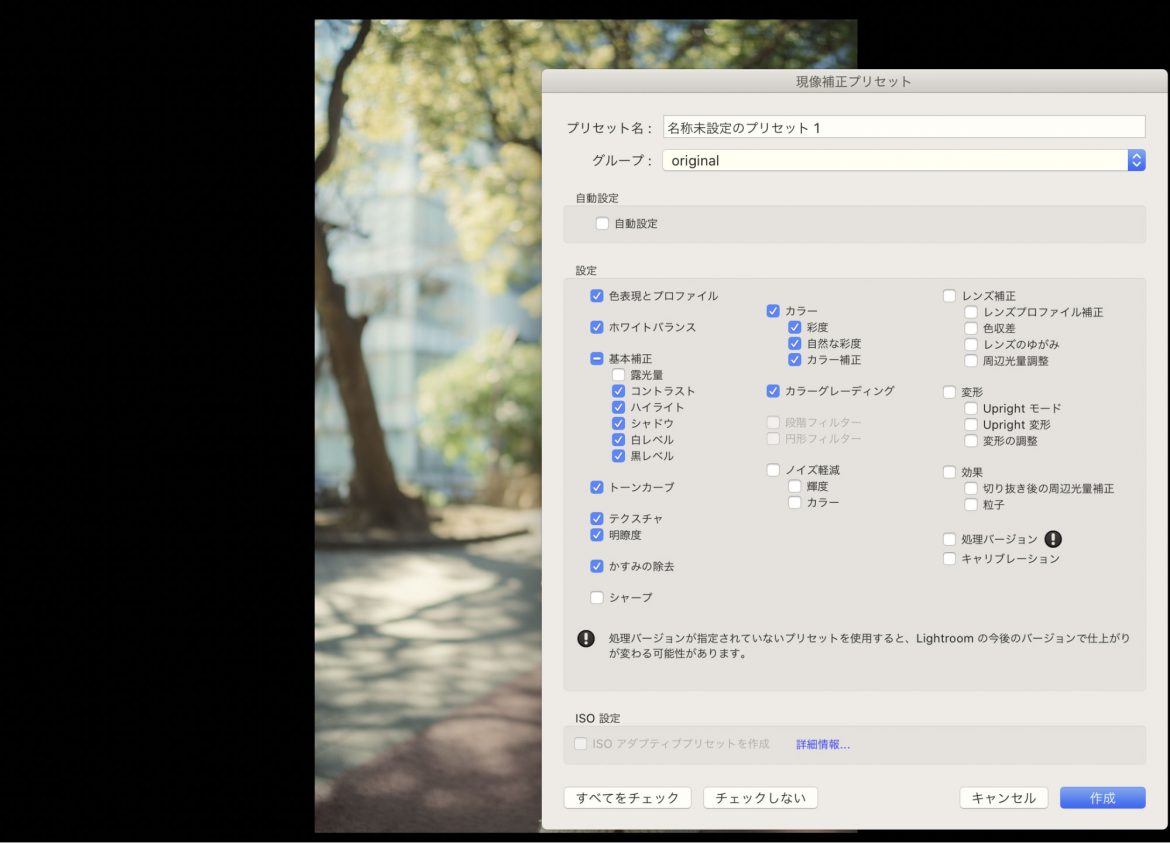Check レンズのゆがみ
This screenshot has width=1170, height=843.
point(971,345)
